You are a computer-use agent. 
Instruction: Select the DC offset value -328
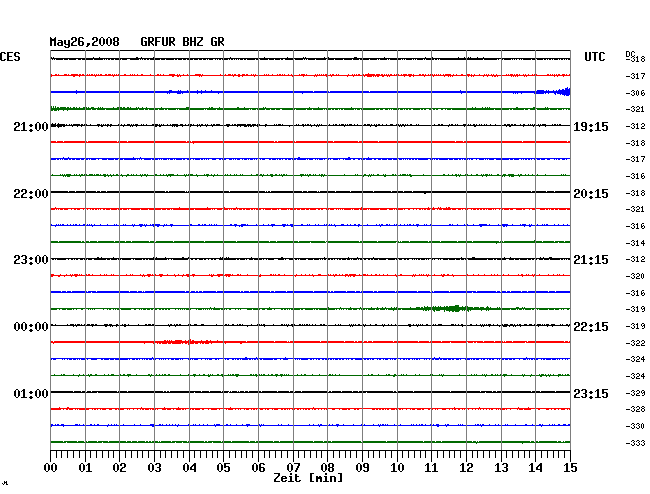635,409
